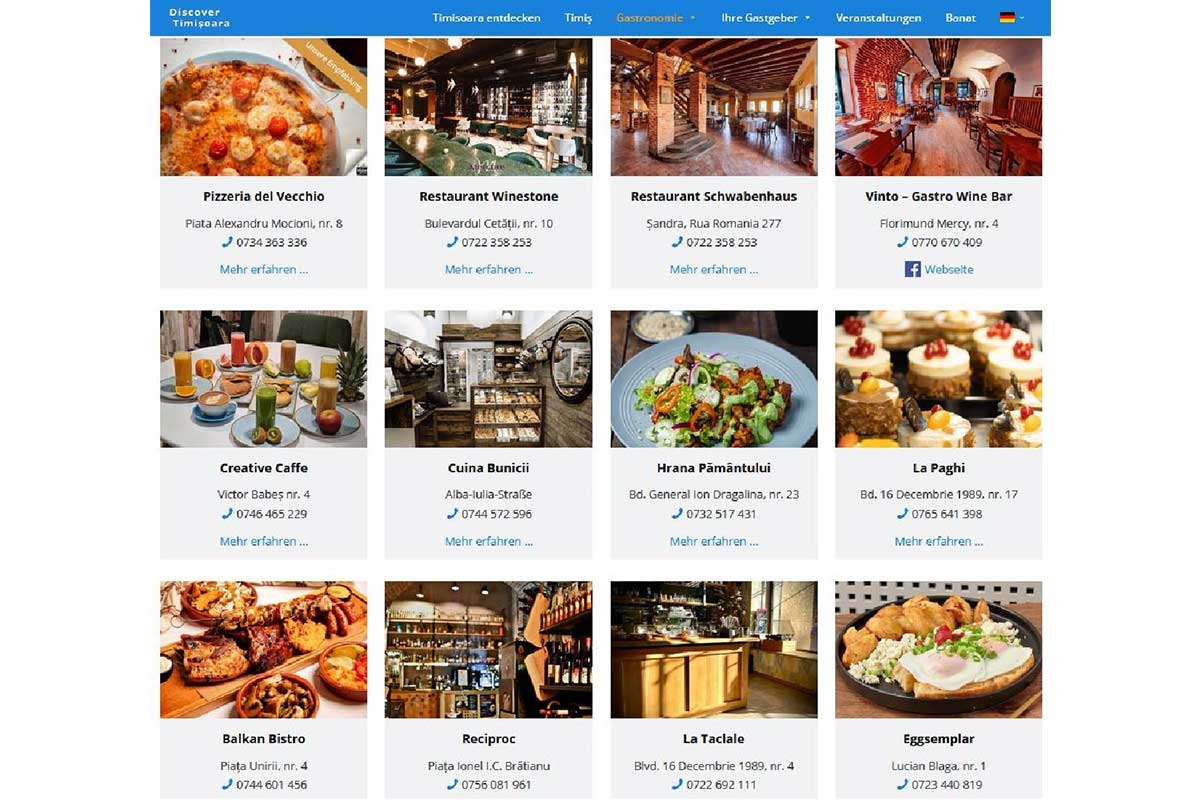Click the Facebook icon under Vinto – Gastro Wine Bar
The image size is (1200, 800).
[x=912, y=269]
